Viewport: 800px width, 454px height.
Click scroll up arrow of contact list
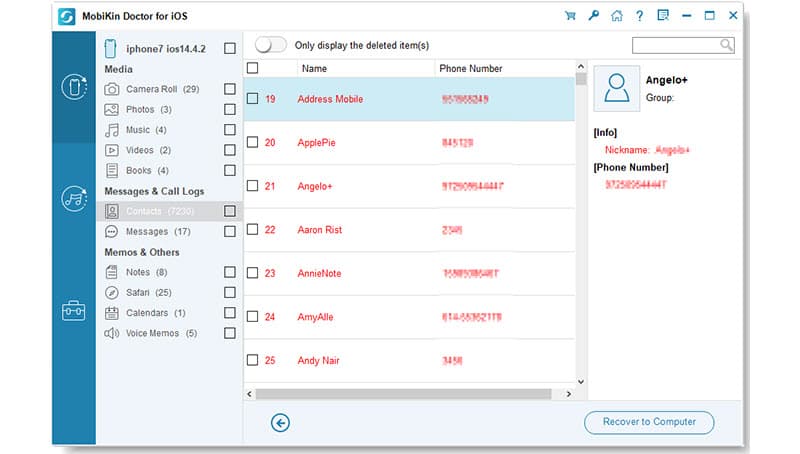(581, 66)
